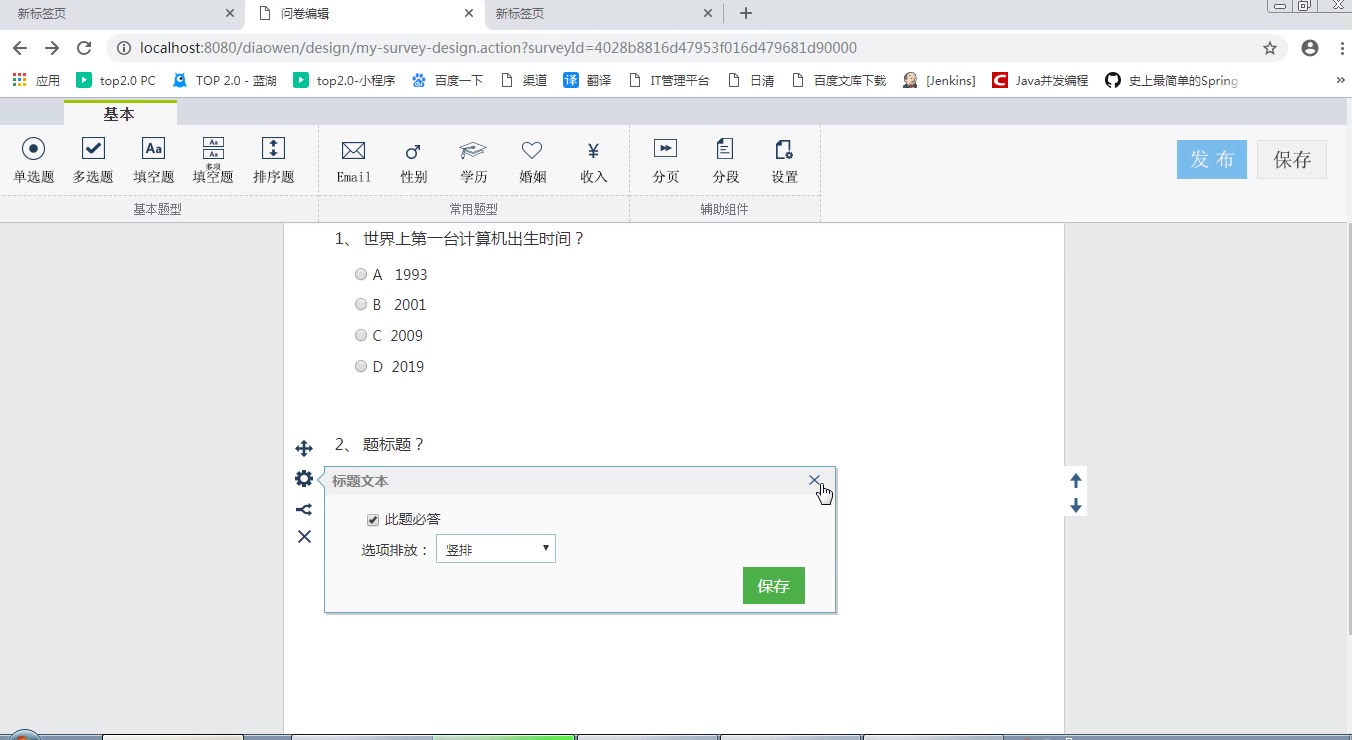Viewport: 1352px width, 740px height.
Task: Add a 分段 section break
Action: [725, 160]
